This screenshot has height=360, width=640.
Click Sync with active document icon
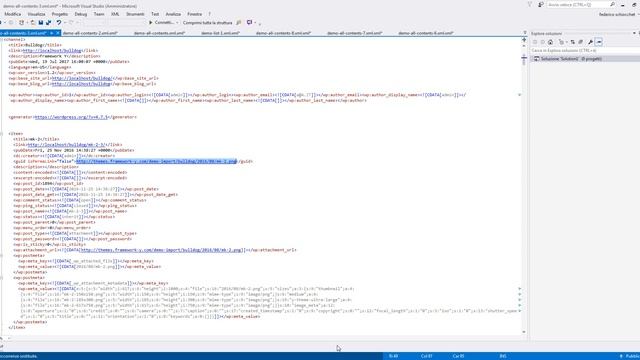(x=573, y=42)
